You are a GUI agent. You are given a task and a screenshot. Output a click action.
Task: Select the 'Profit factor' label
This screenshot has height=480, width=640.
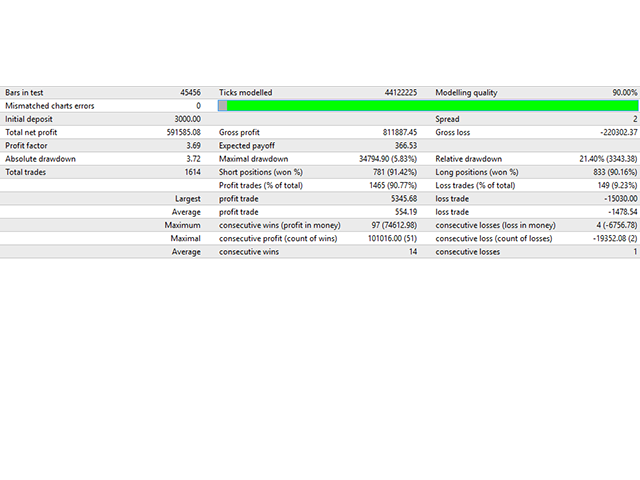pos(26,146)
